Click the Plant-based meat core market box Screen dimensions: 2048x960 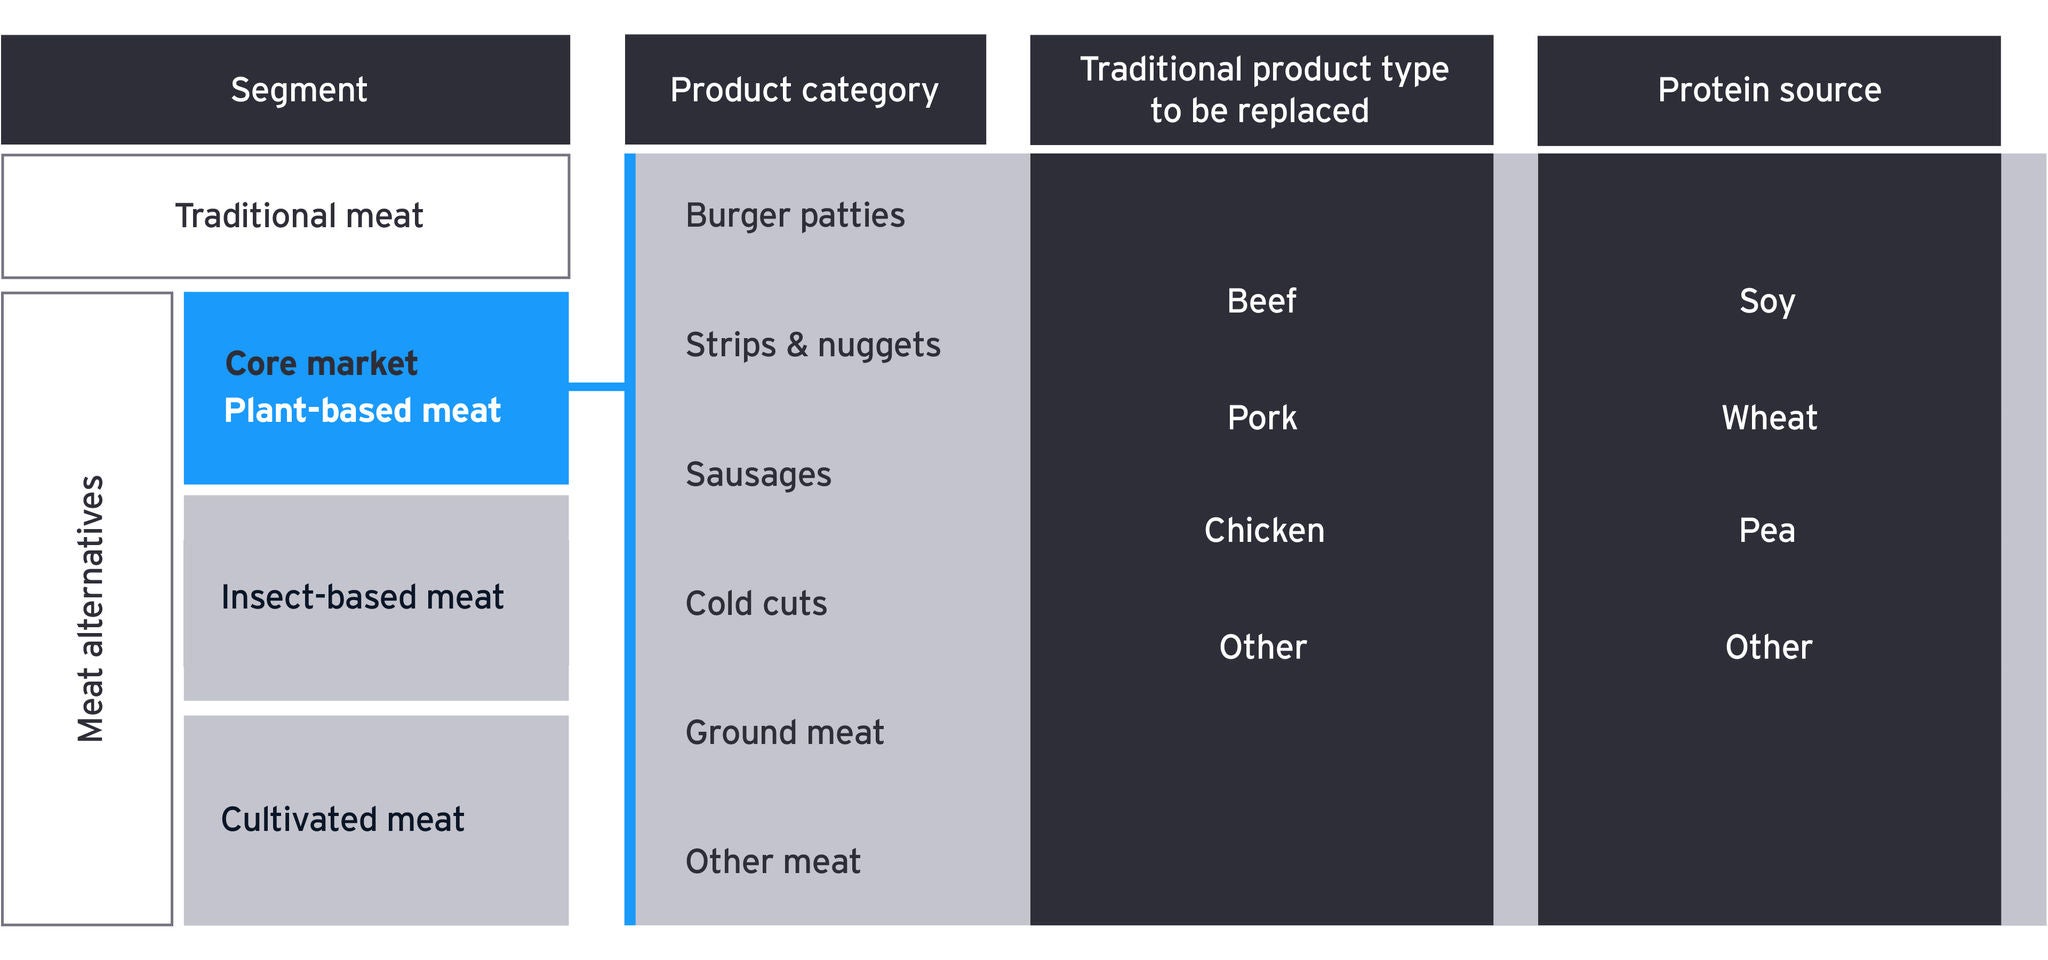(x=376, y=388)
